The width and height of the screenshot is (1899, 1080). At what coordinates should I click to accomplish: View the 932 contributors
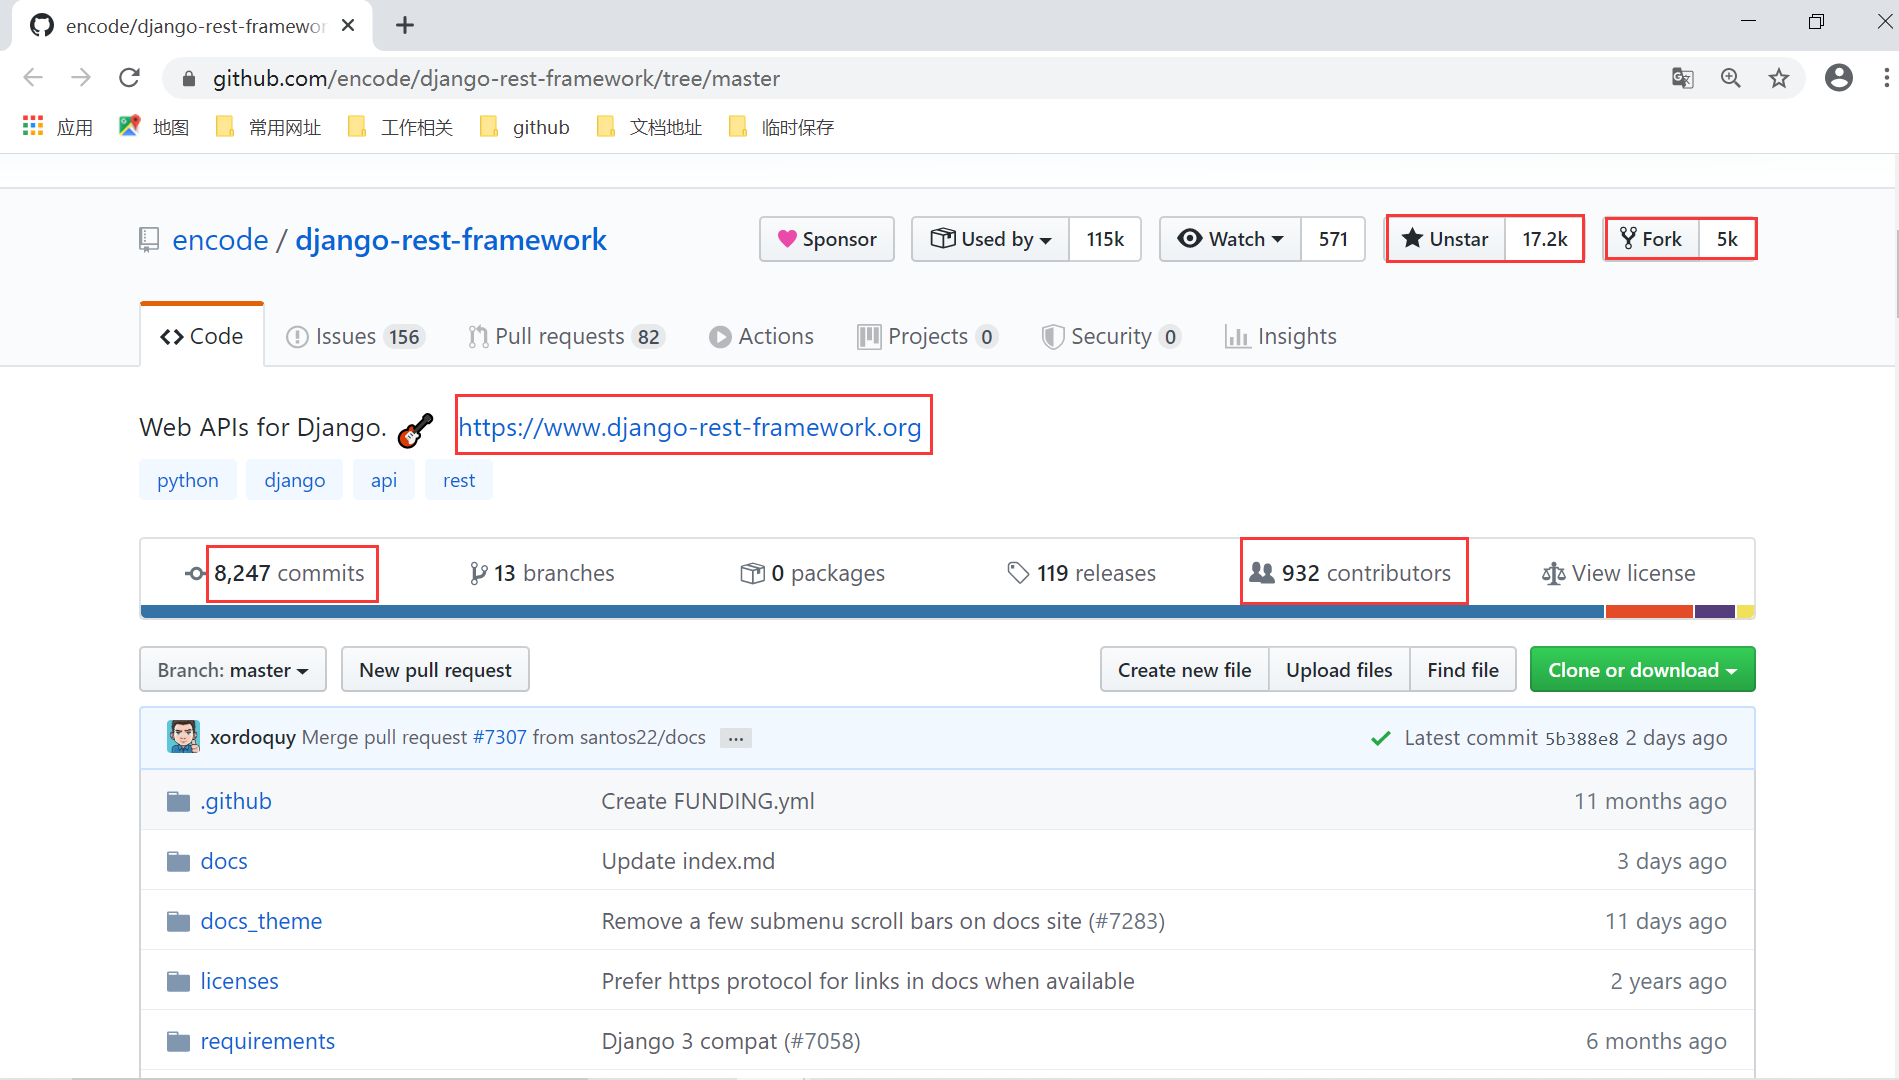(x=1351, y=573)
